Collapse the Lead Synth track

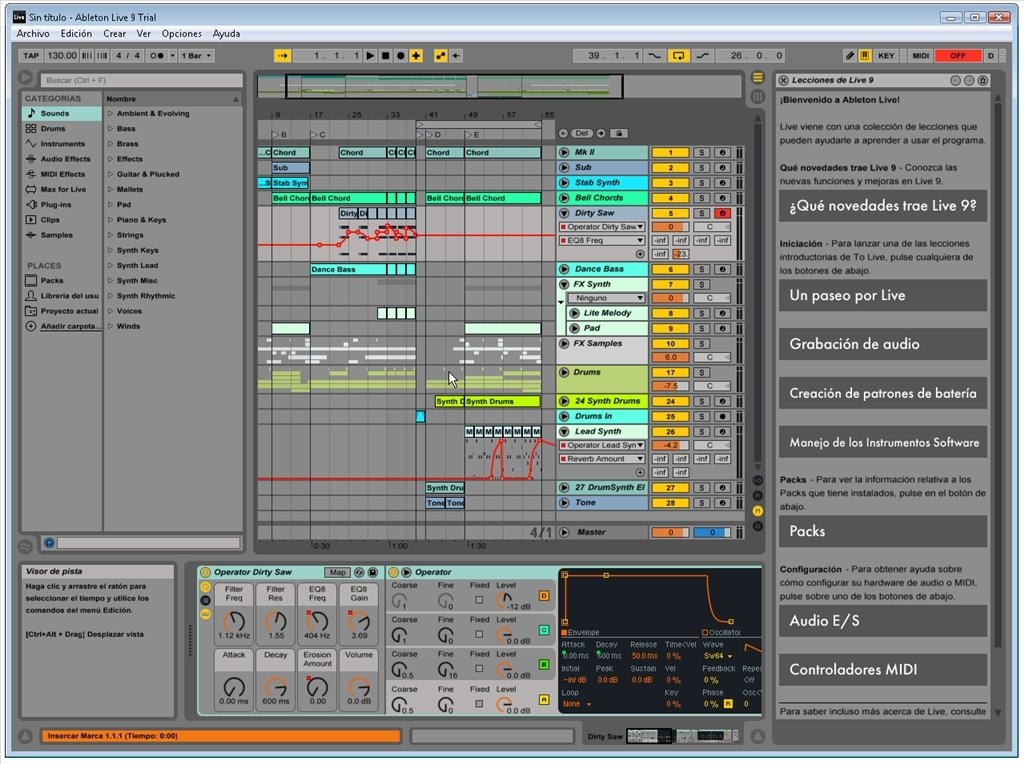(x=564, y=432)
